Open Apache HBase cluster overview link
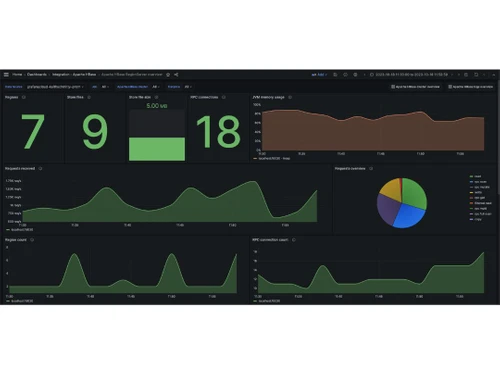Screen dimensions: 500x375 [x=415, y=87]
